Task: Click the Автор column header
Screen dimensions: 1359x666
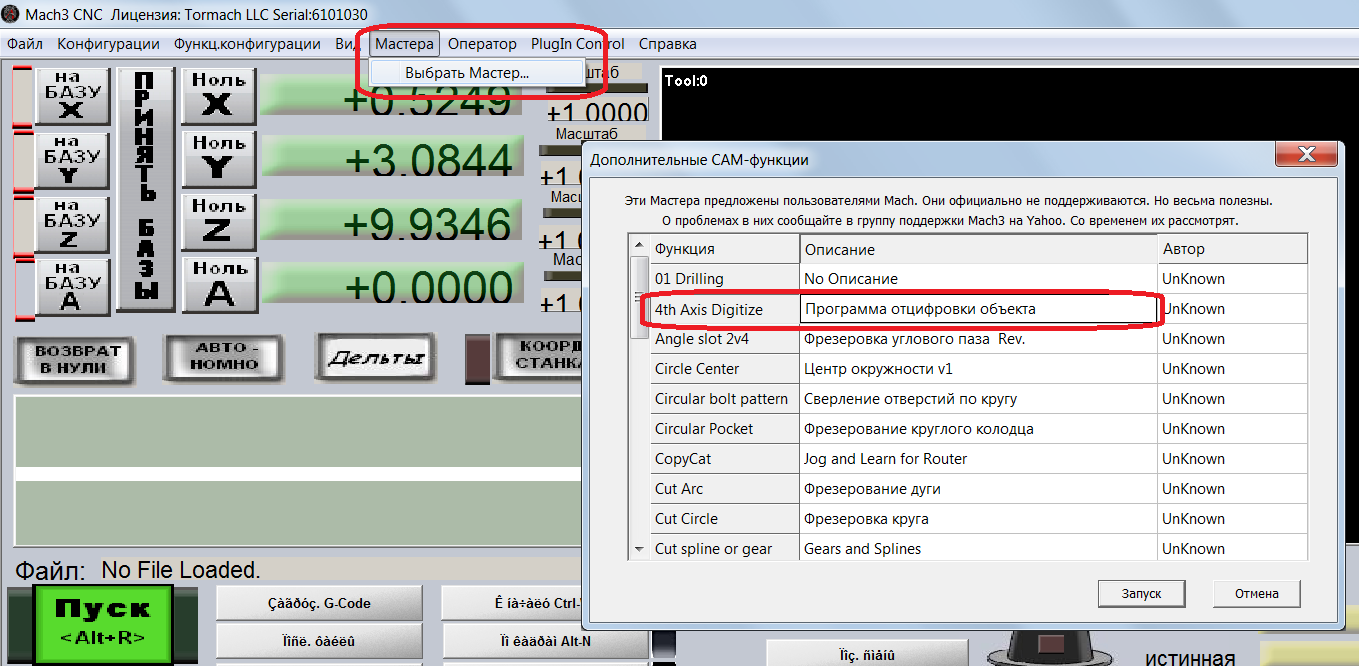Action: click(x=1233, y=249)
